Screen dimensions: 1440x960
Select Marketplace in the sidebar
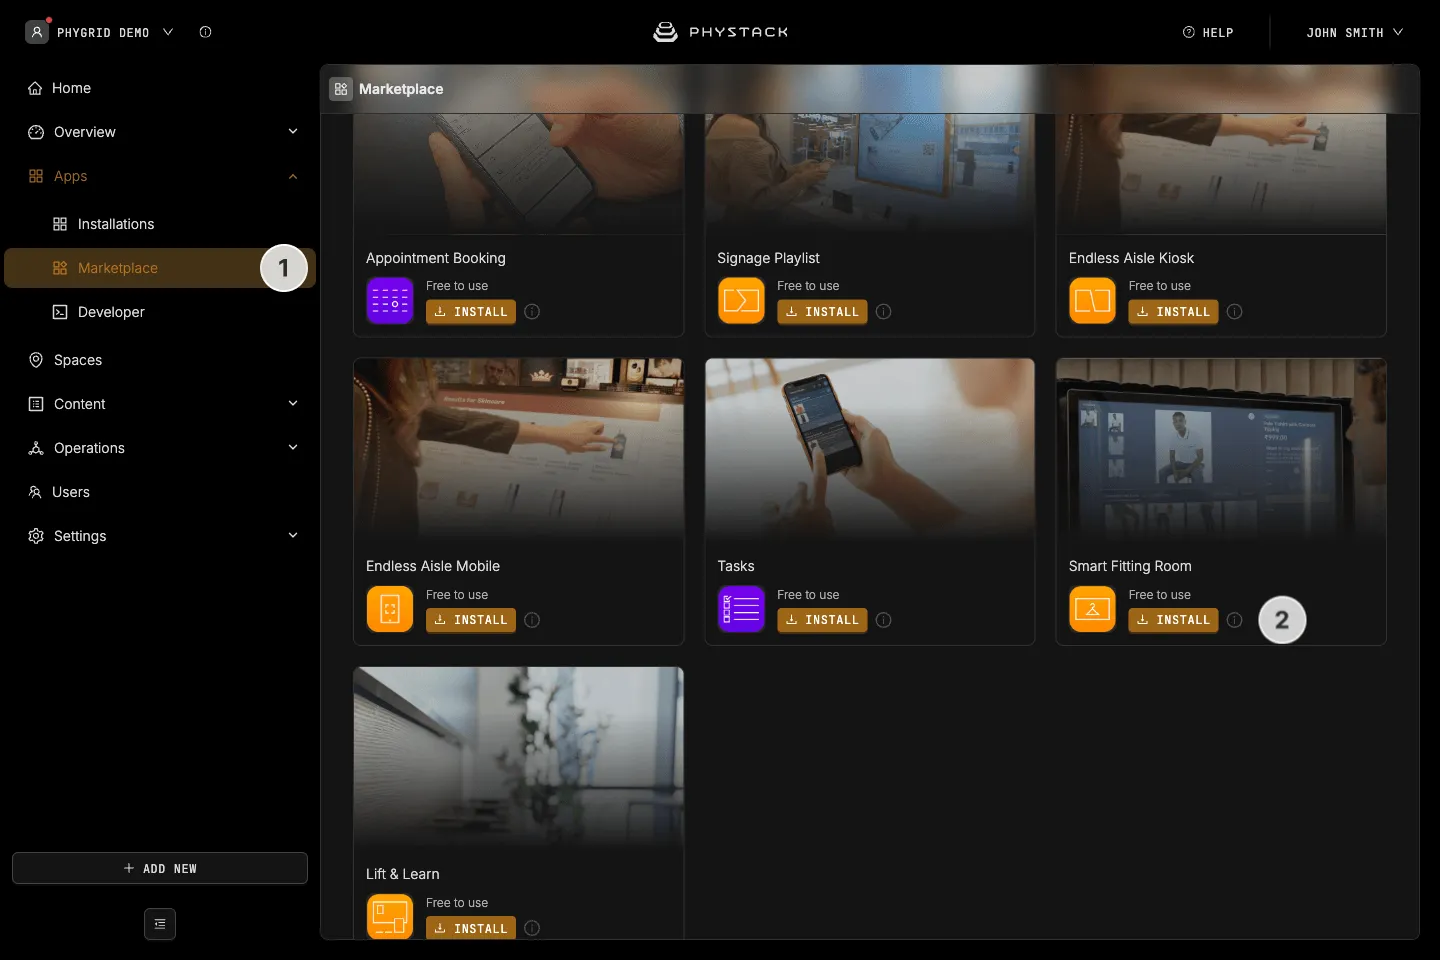(160, 268)
